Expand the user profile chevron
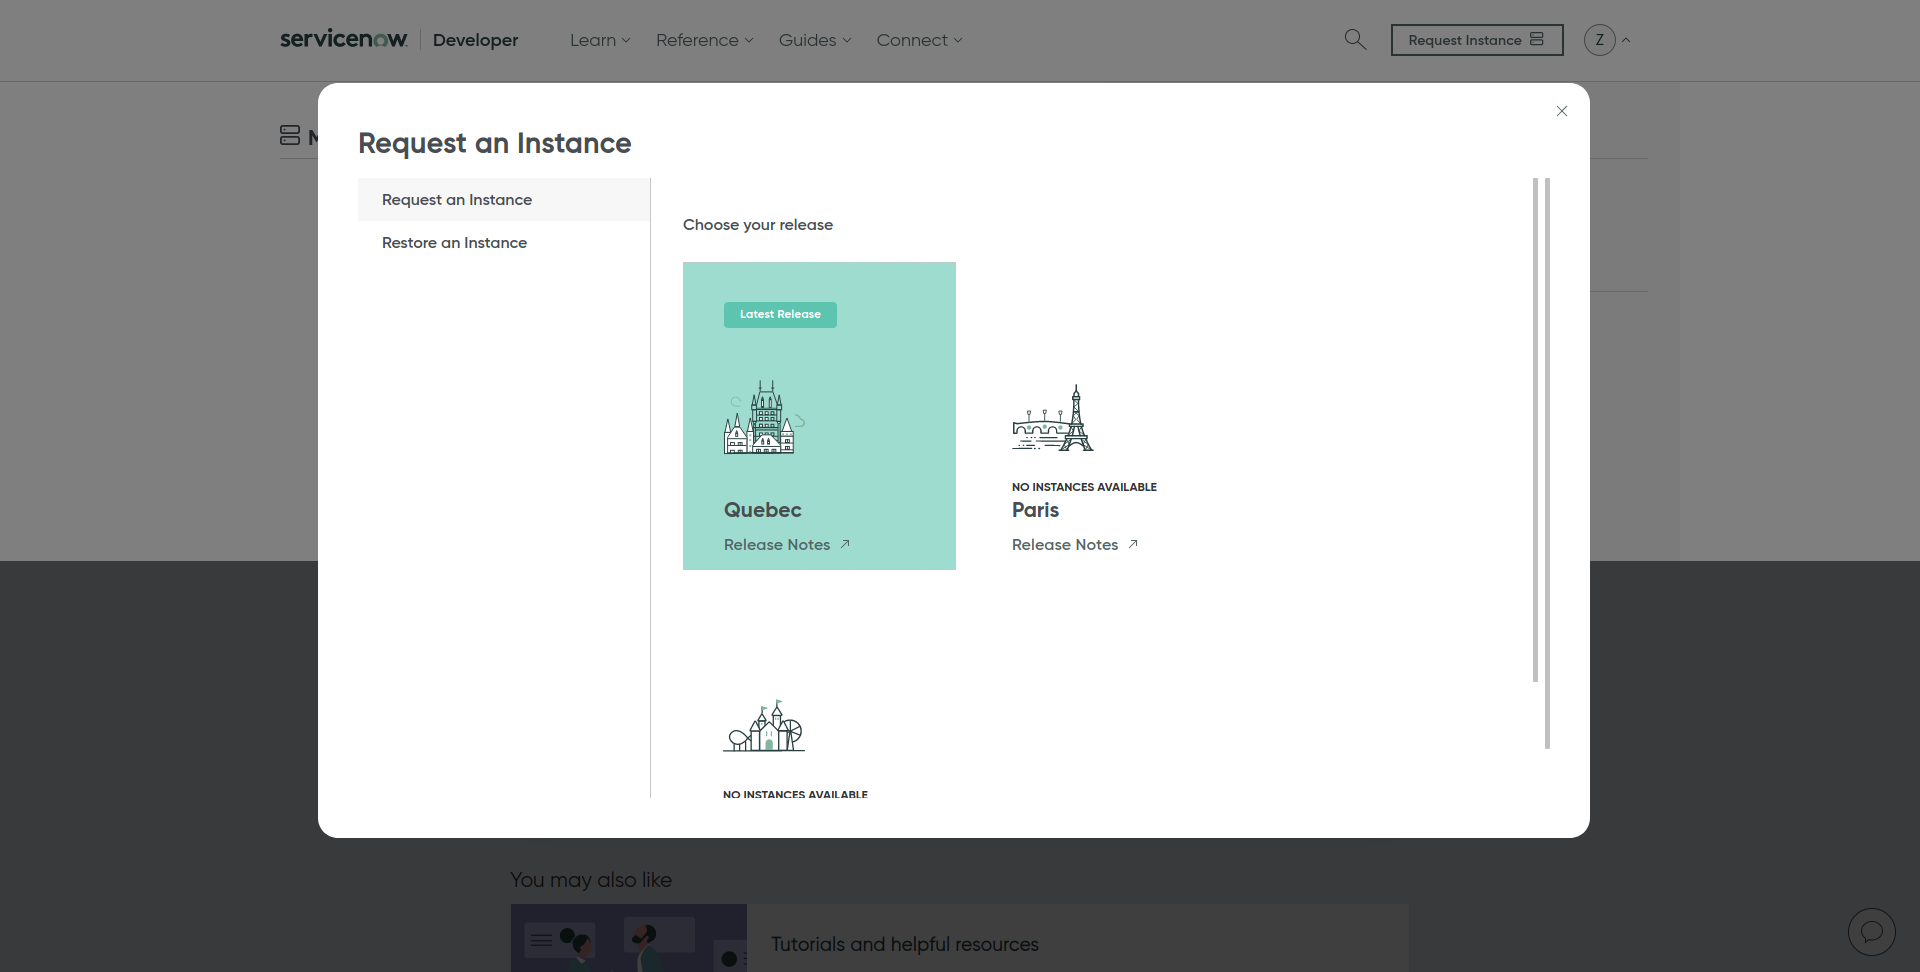1920x972 pixels. pyautogui.click(x=1626, y=40)
